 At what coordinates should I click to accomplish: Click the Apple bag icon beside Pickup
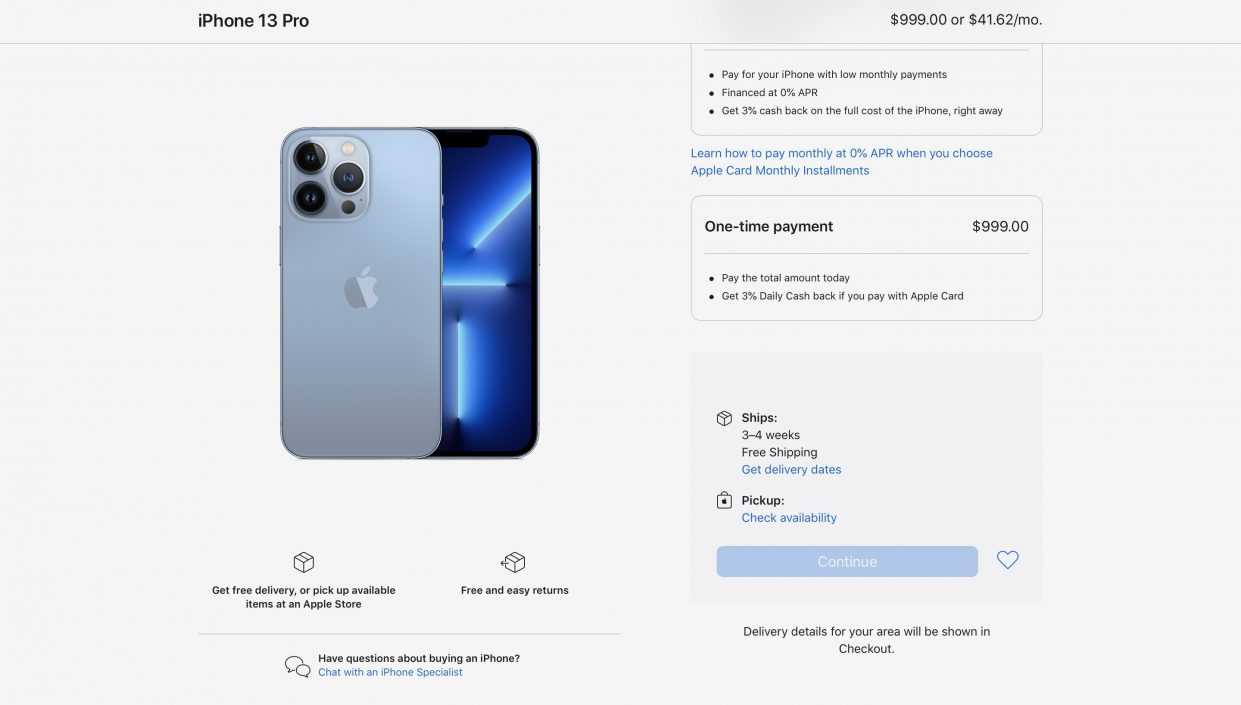pyautogui.click(x=724, y=500)
